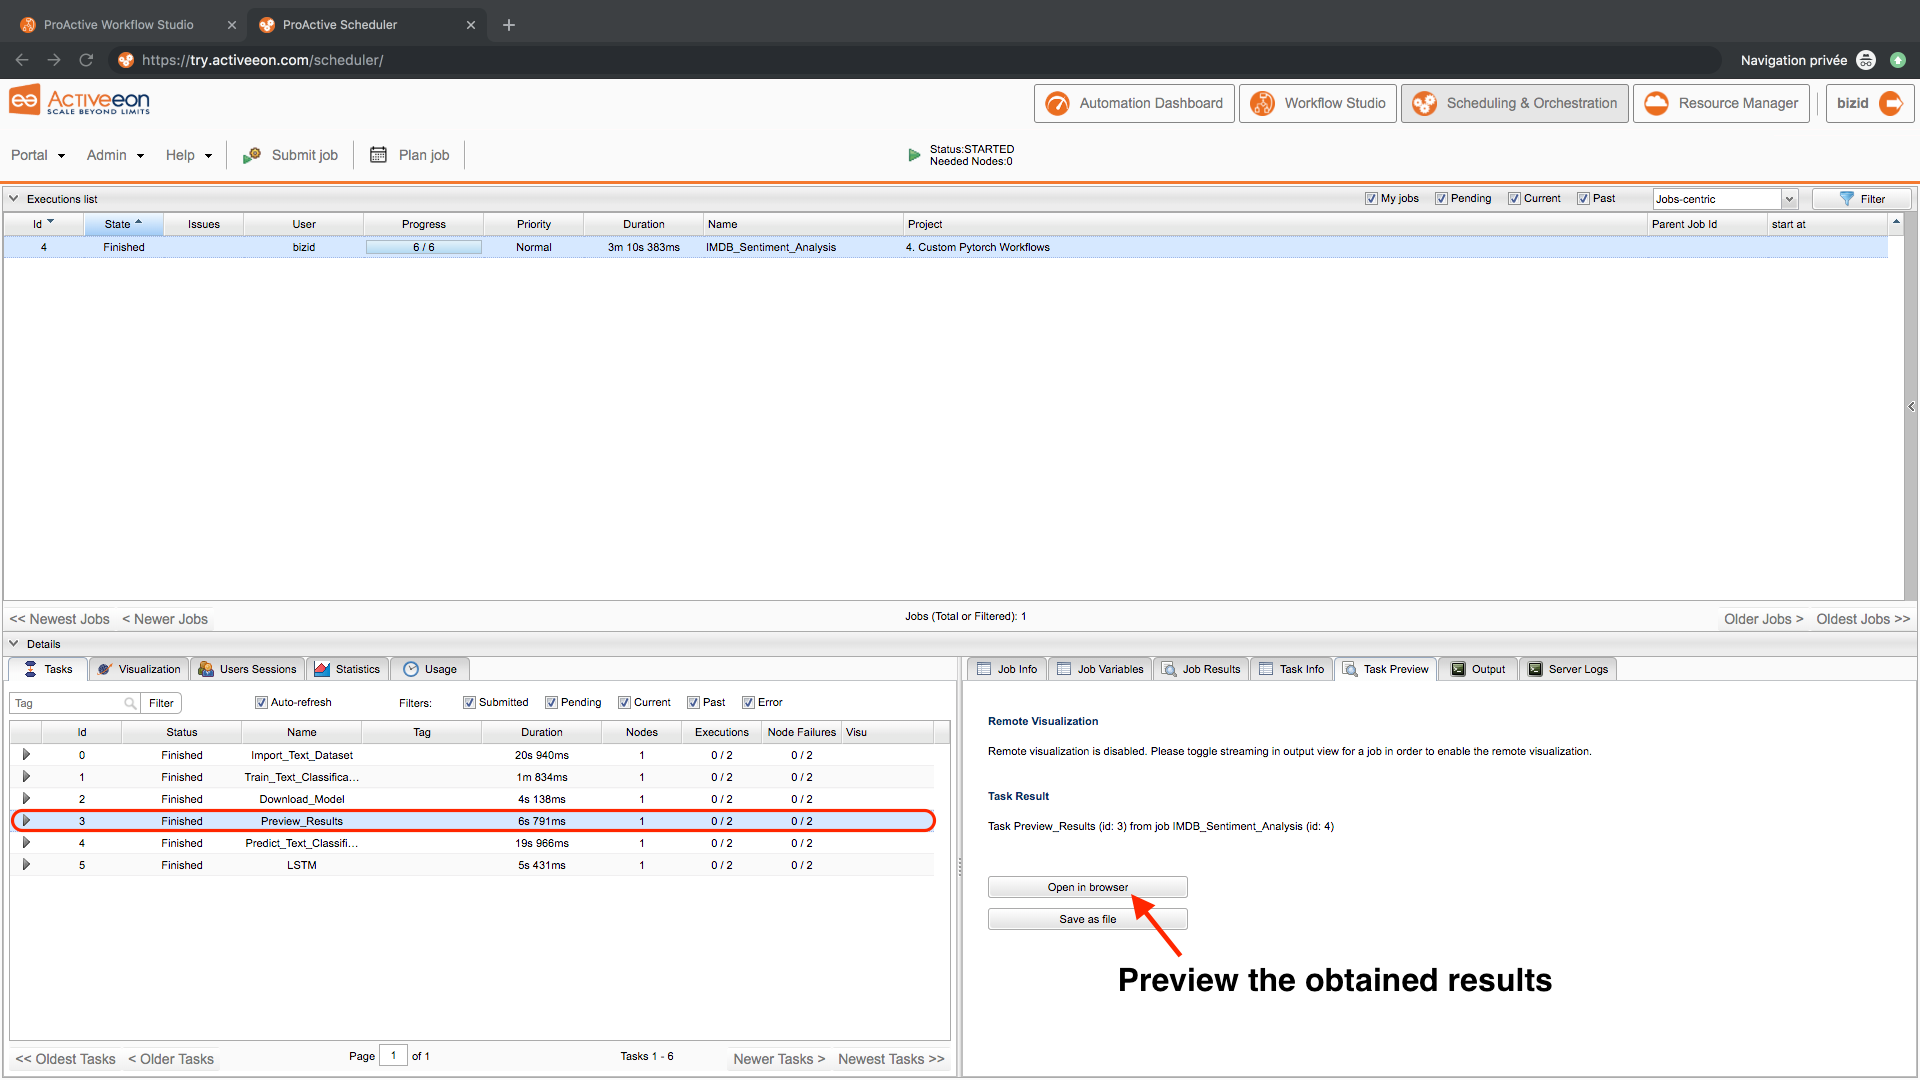
Task: Click the browser address bar URL
Action: pos(262,60)
